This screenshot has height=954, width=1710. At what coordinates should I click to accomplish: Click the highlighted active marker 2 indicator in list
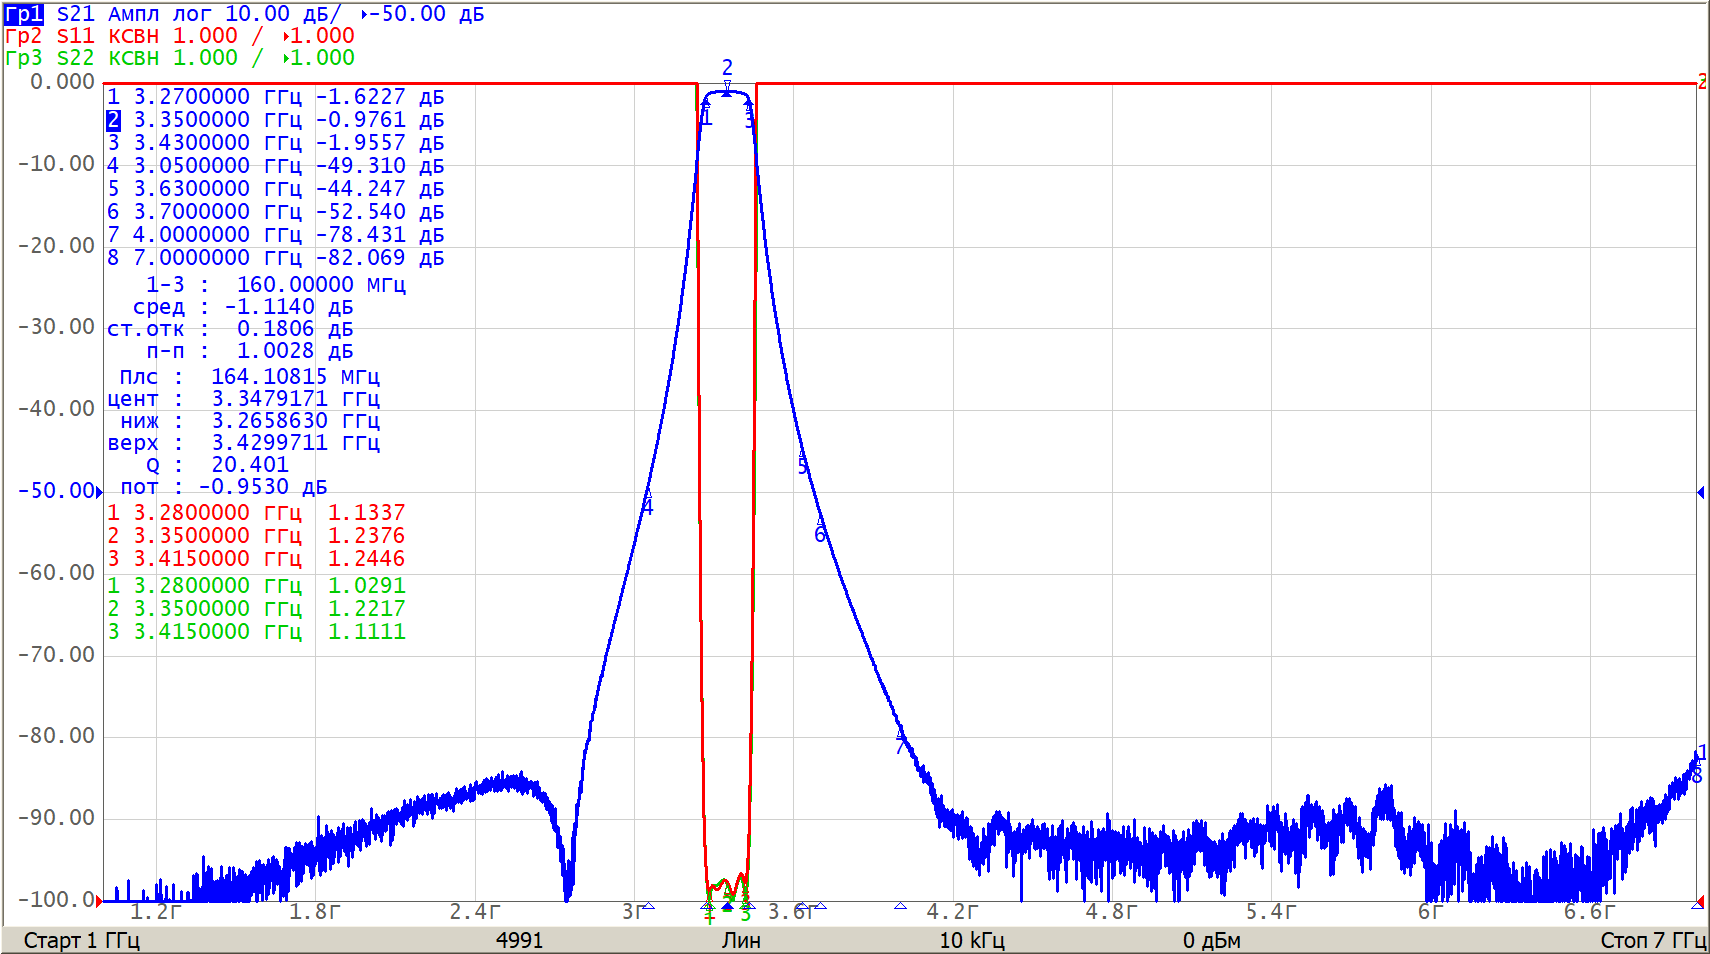pyautogui.click(x=113, y=120)
